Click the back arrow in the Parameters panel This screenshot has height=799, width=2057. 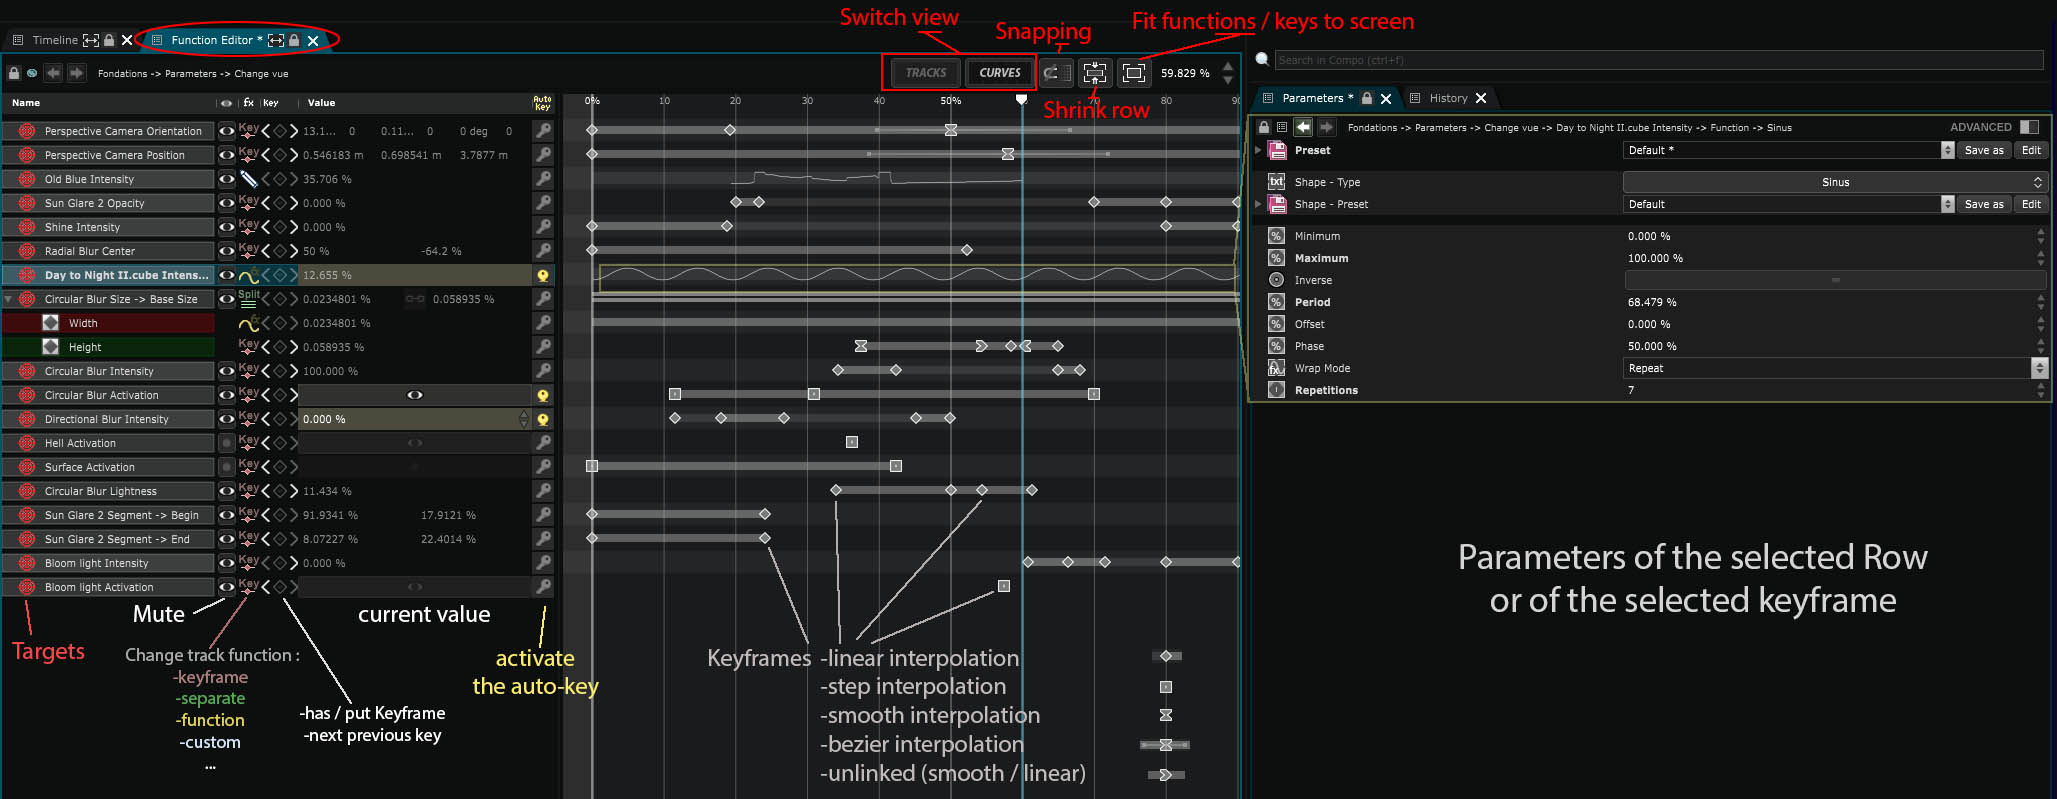pos(1303,127)
